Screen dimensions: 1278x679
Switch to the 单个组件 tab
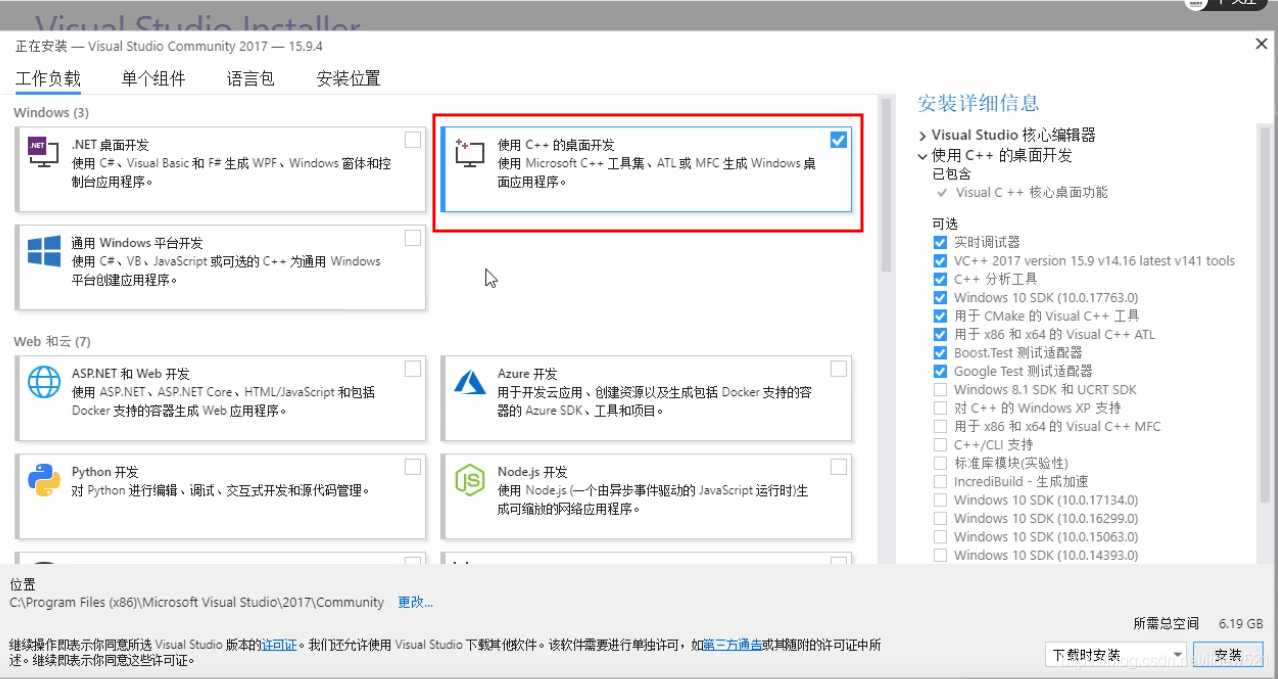pyautogui.click(x=153, y=79)
